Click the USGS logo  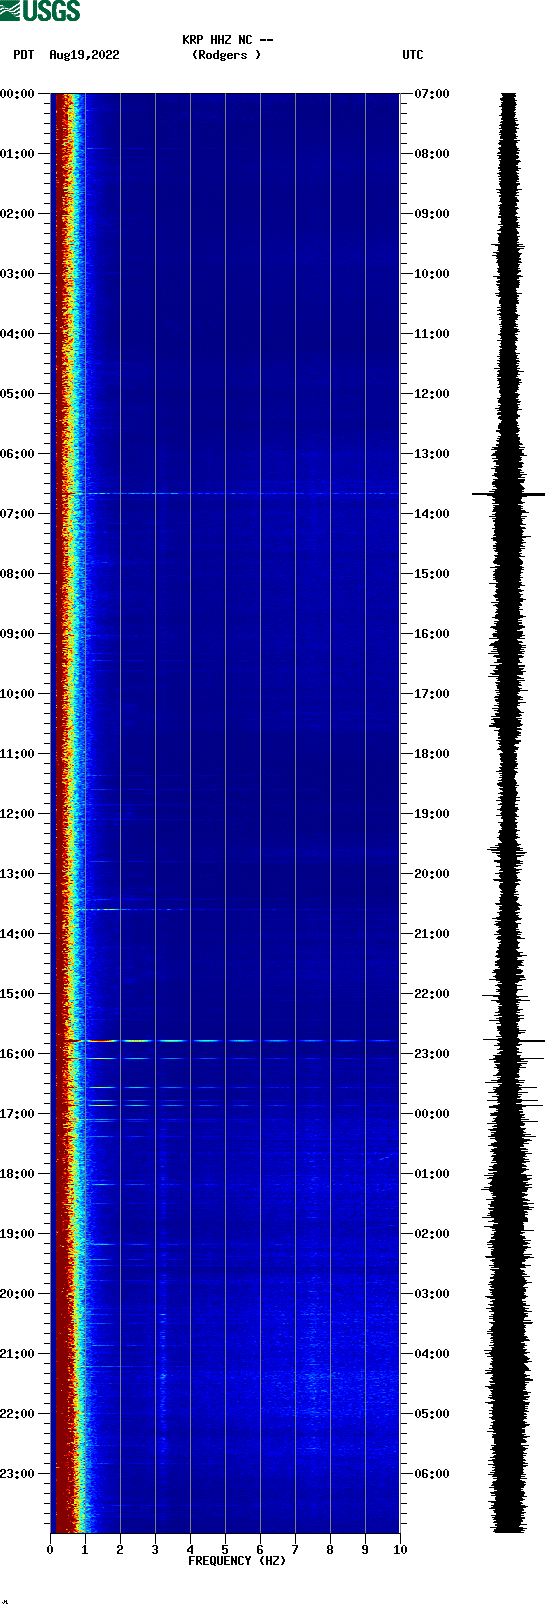tap(40, 11)
